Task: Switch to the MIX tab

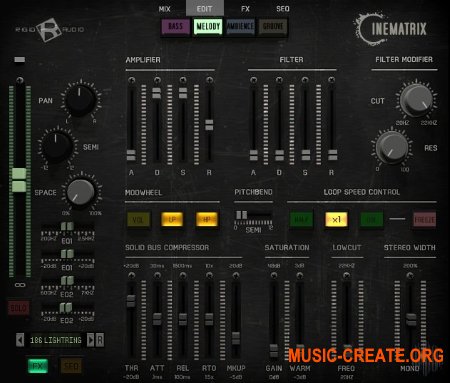Action: pyautogui.click(x=165, y=9)
